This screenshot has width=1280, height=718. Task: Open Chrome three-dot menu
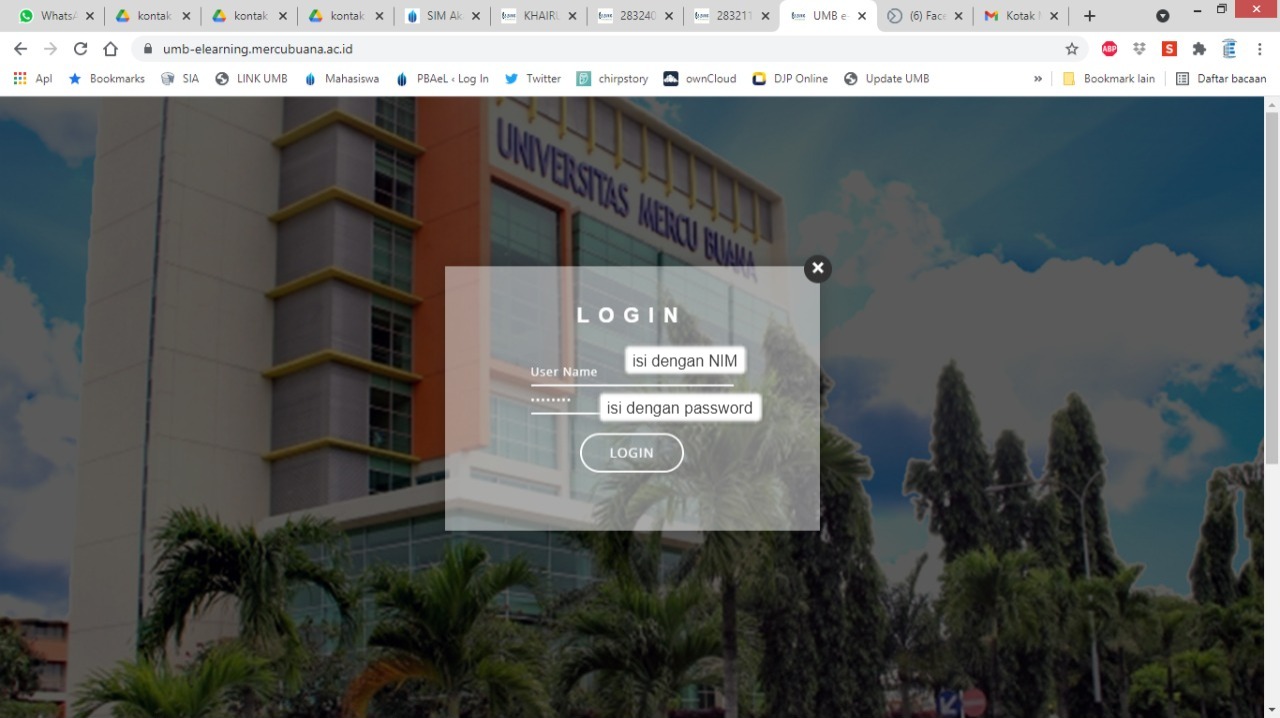click(x=1260, y=48)
